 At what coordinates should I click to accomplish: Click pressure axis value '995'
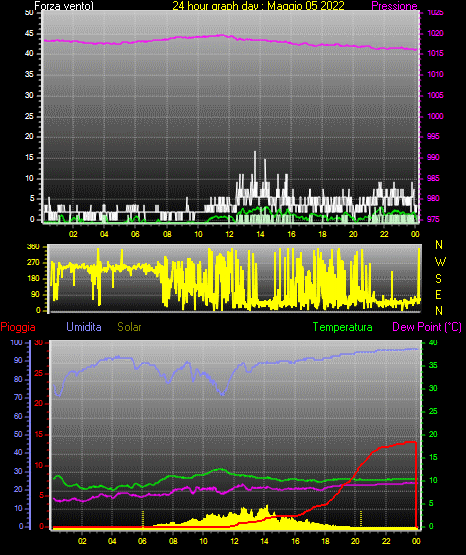(433, 136)
